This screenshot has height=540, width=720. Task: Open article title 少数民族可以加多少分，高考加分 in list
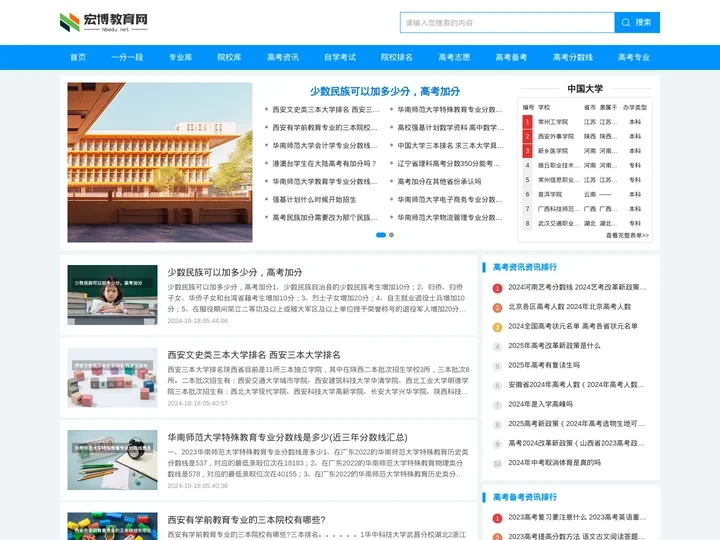pos(235,272)
